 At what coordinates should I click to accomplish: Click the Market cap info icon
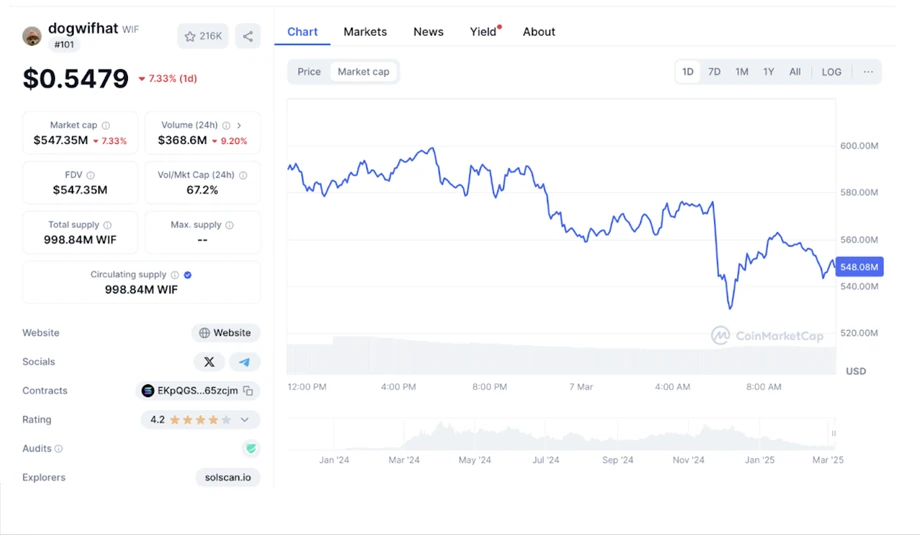click(x=106, y=126)
